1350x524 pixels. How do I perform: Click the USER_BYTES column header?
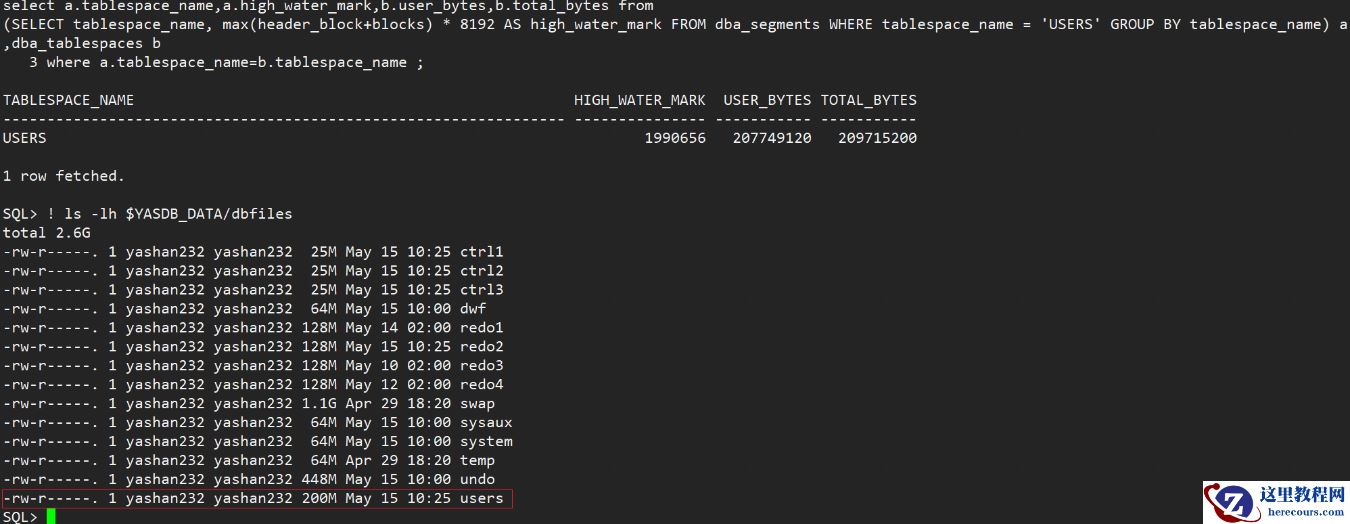[767, 100]
